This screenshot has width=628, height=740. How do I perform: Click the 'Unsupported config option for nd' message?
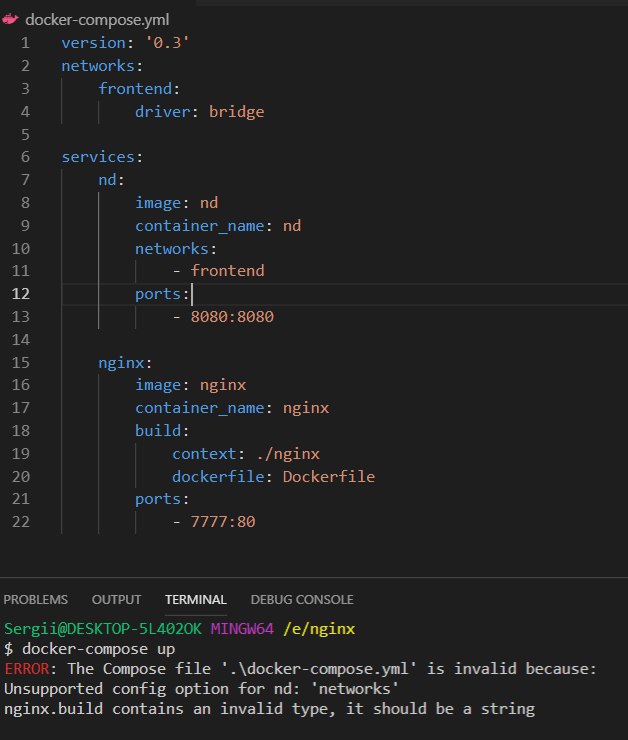201,689
